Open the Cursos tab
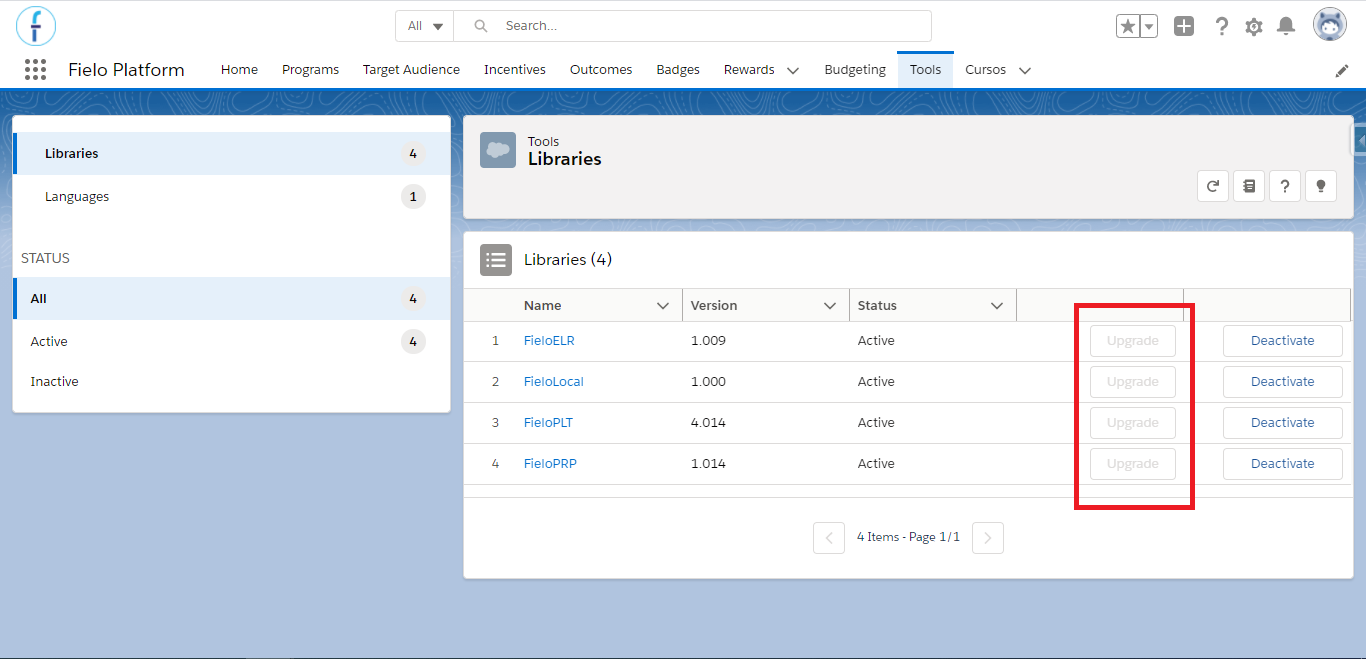1366x659 pixels. [x=985, y=70]
